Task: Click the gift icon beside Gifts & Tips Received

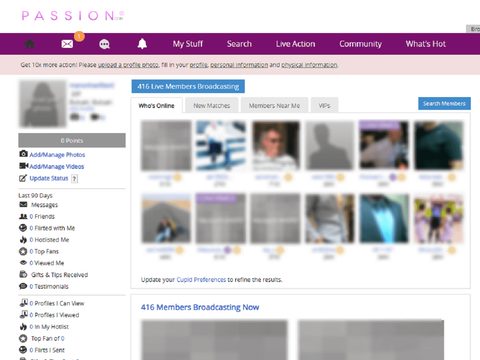Action: coord(23,274)
